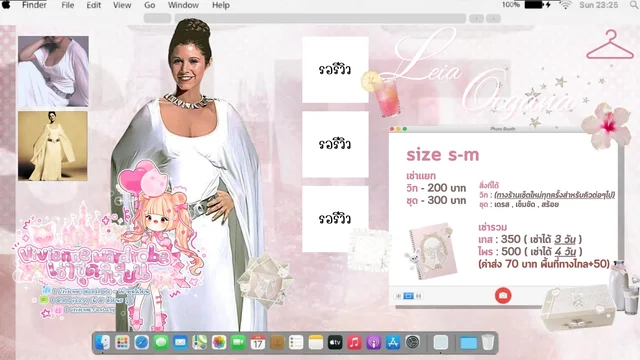Launch Safari from the dock

pos(142,342)
